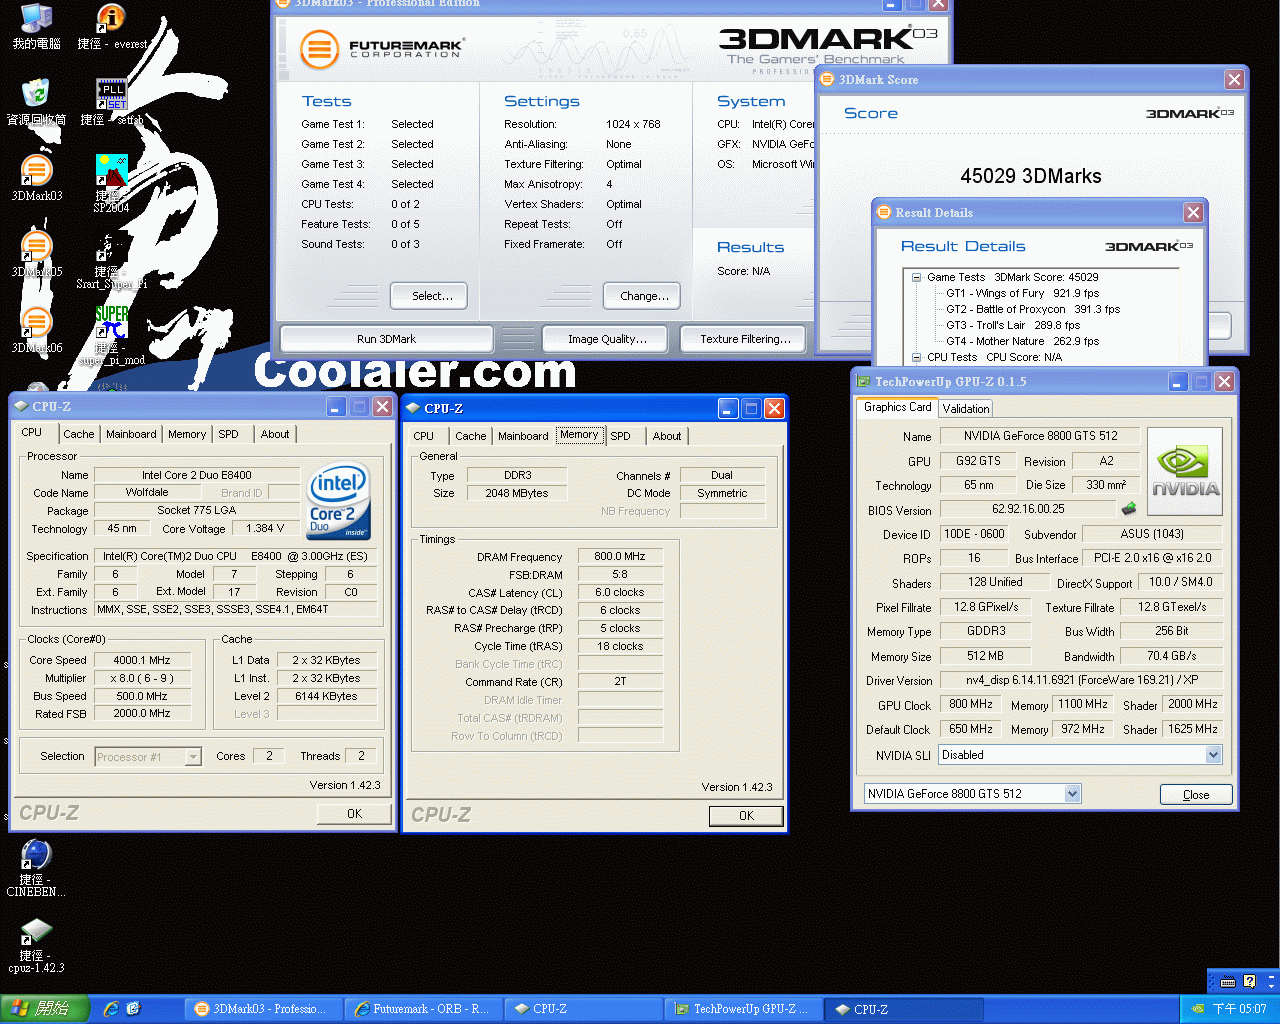The image size is (1280, 1024).
Task: Select the GT2 - Battle of Proxycon result
Action: point(1033,309)
